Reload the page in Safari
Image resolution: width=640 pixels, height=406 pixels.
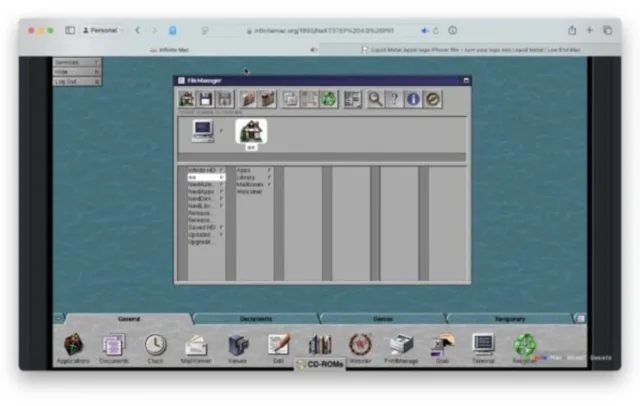pyautogui.click(x=436, y=31)
